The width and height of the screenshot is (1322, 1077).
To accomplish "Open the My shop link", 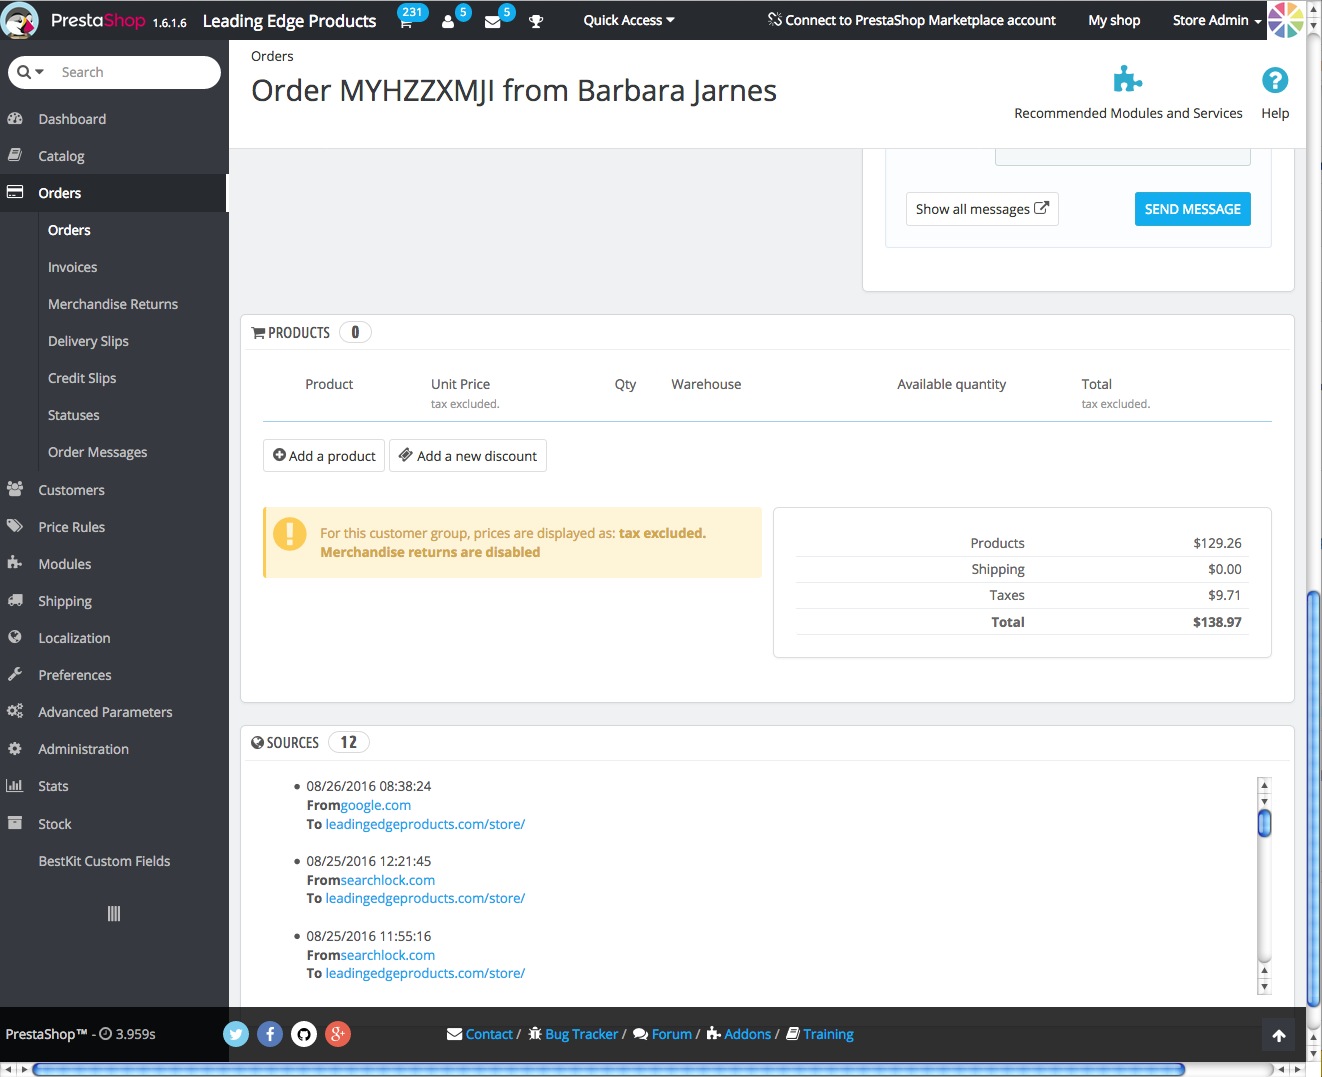I will click(1114, 20).
